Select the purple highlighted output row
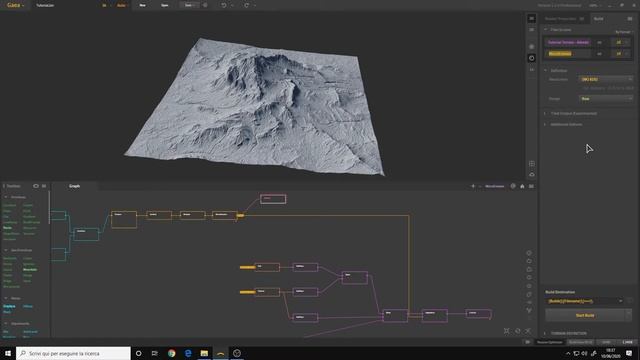This screenshot has width=640, height=360. [569, 42]
